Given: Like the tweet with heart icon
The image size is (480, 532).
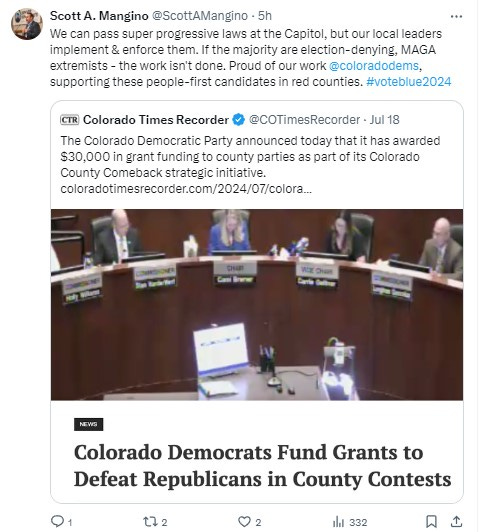Looking at the screenshot, I should coord(244,521).
